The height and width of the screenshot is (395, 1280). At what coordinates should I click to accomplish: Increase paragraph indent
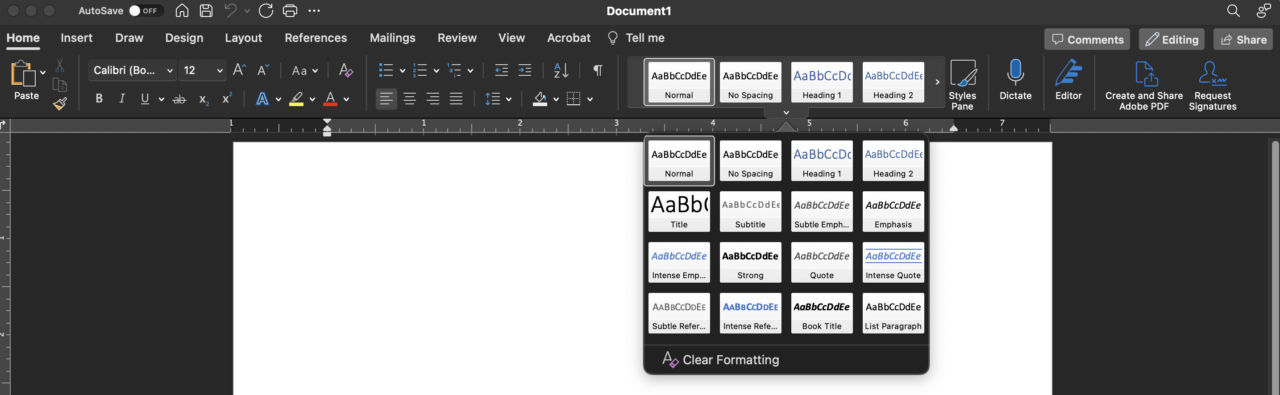[525, 70]
